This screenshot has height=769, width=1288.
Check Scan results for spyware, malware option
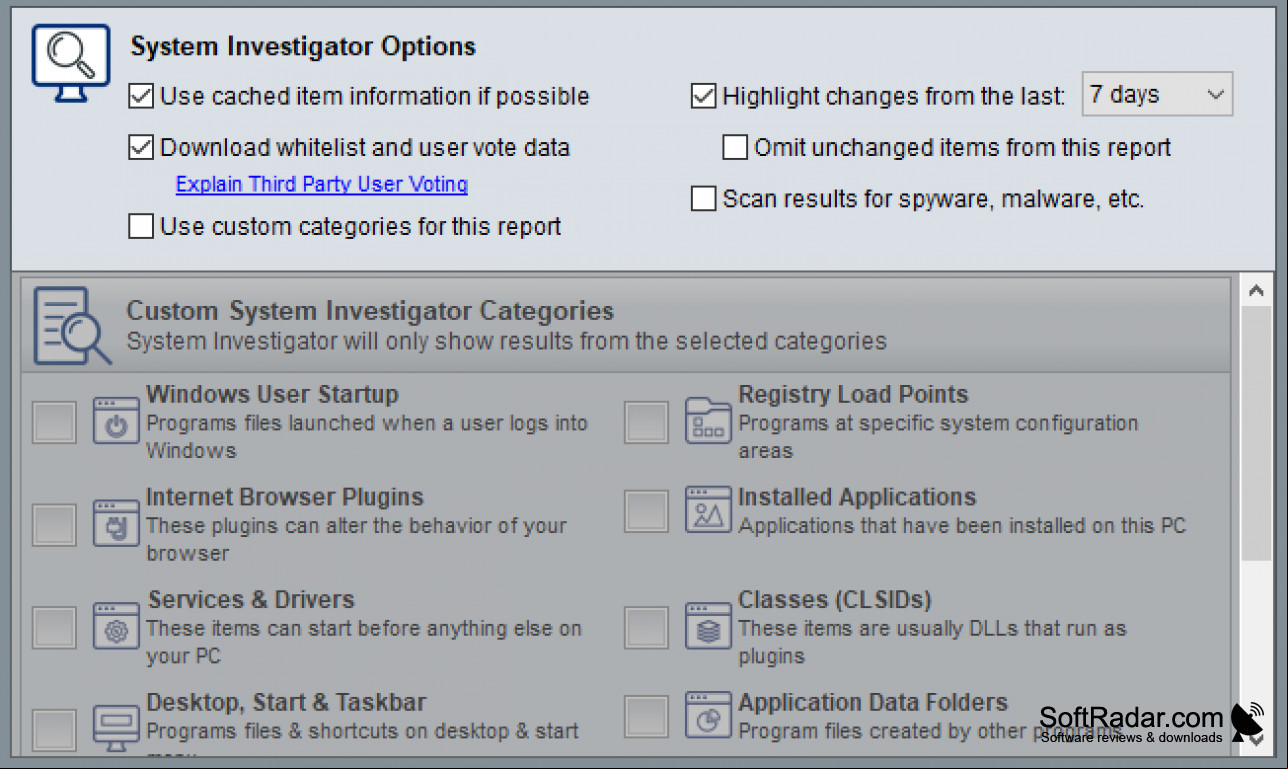pyautogui.click(x=703, y=199)
